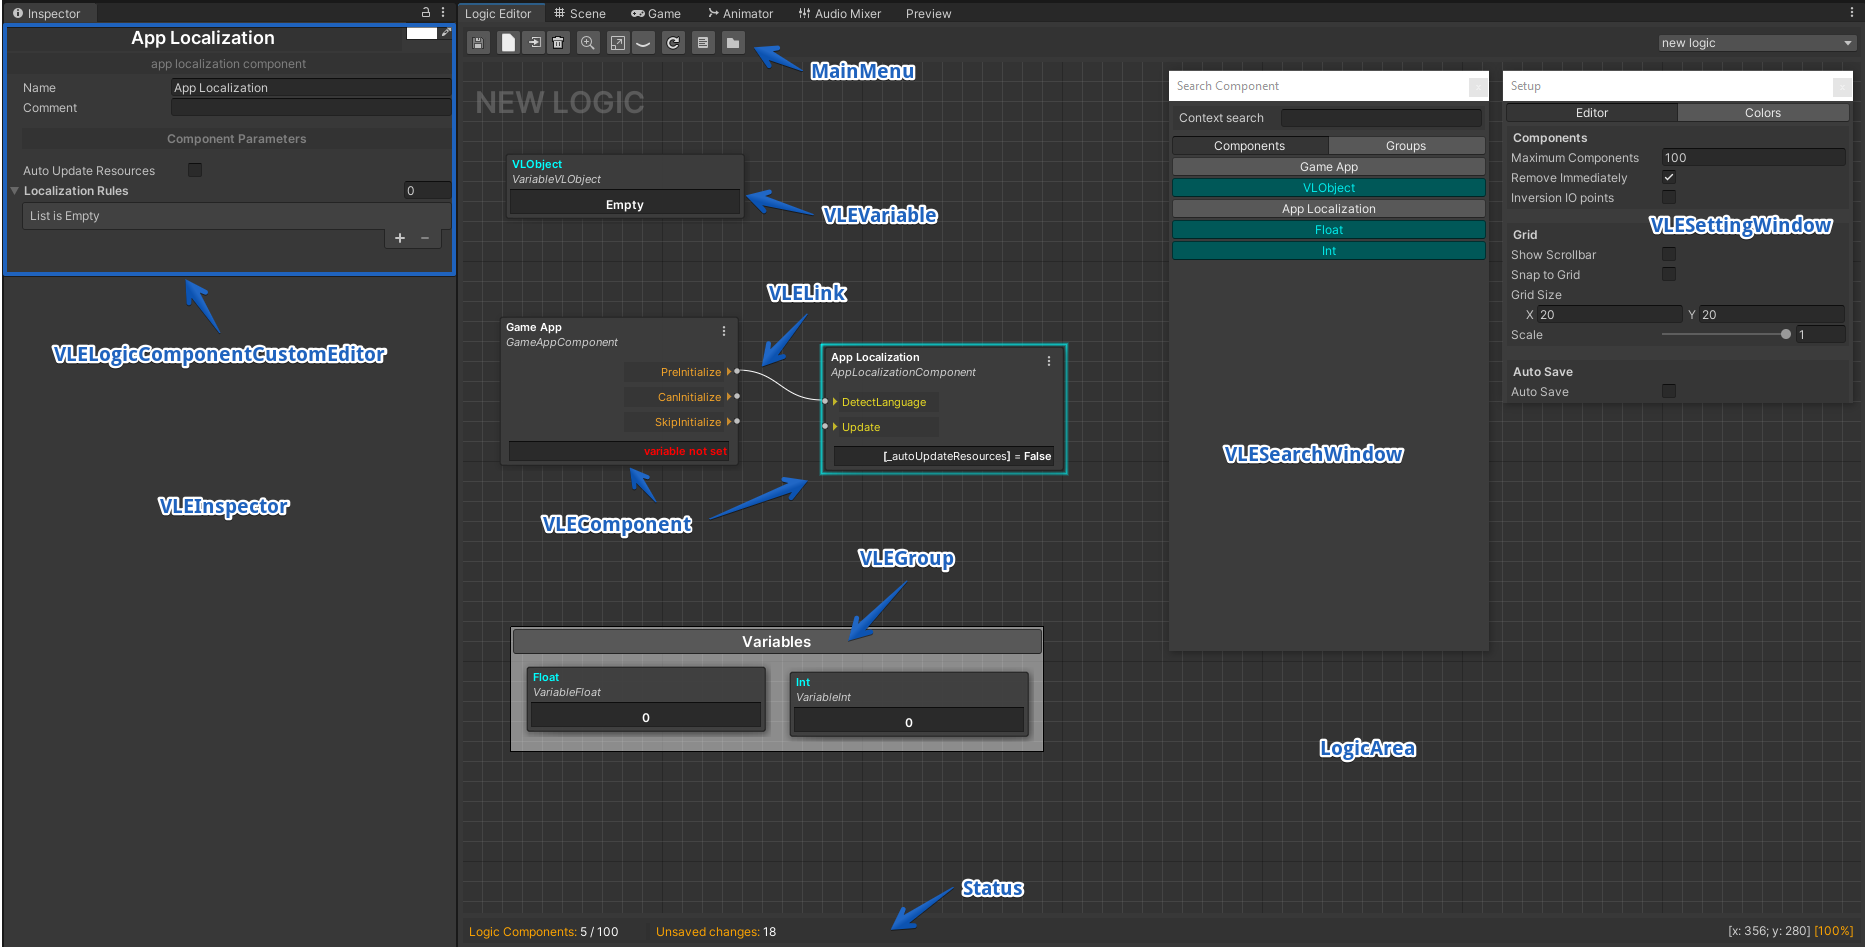This screenshot has width=1865, height=947.
Task: Click the eyedropper icon beside white color swatch
Action: point(446,33)
